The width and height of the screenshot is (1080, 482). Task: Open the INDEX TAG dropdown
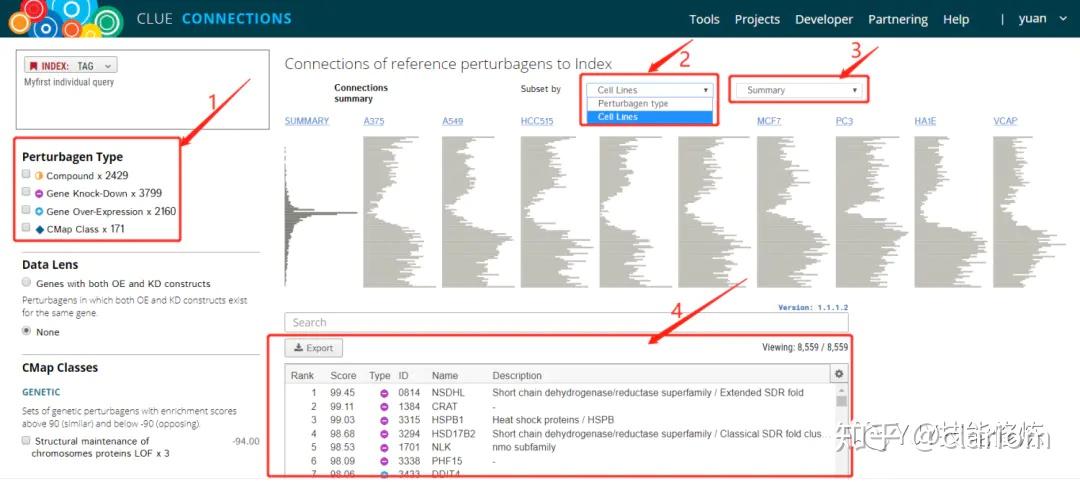70,65
